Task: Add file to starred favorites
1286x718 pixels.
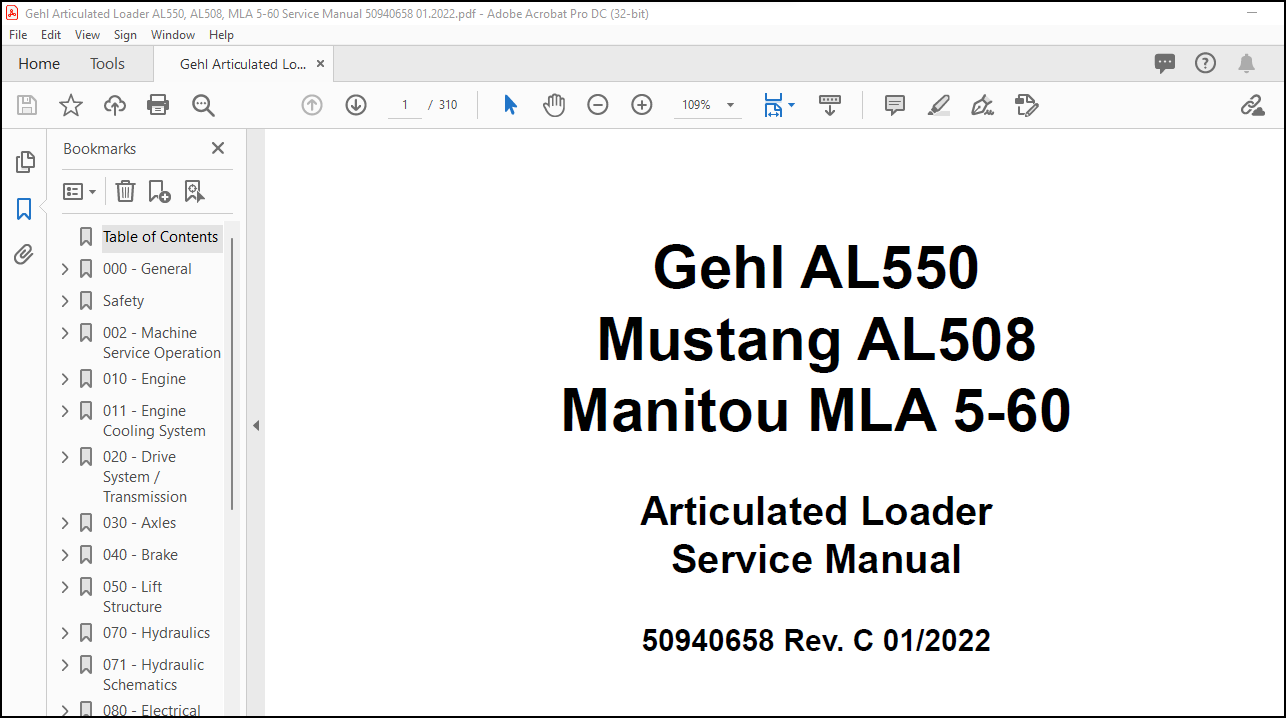Action: pos(71,105)
